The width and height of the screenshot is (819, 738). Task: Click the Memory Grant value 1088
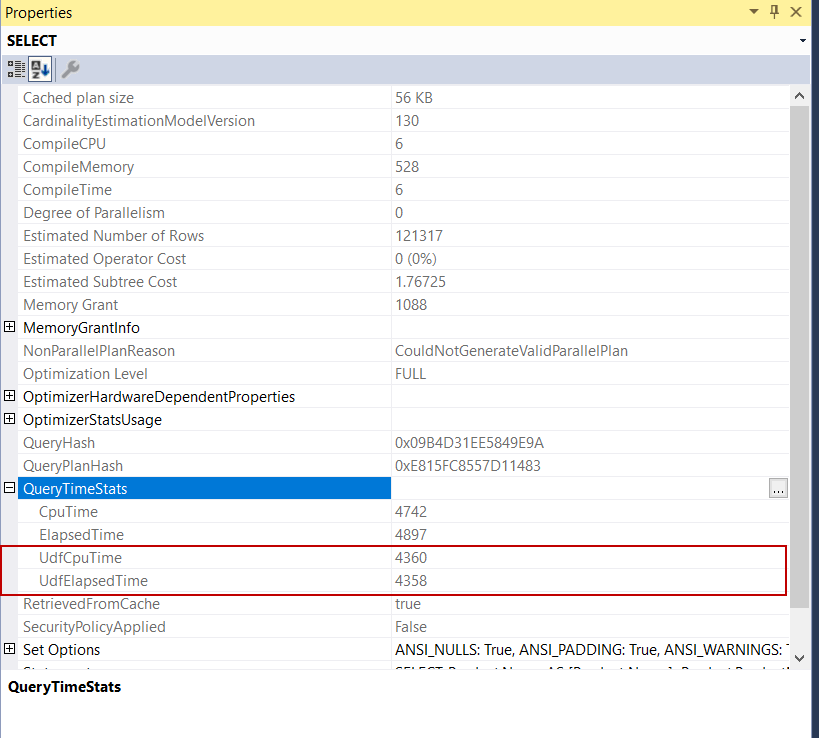pyautogui.click(x=411, y=304)
